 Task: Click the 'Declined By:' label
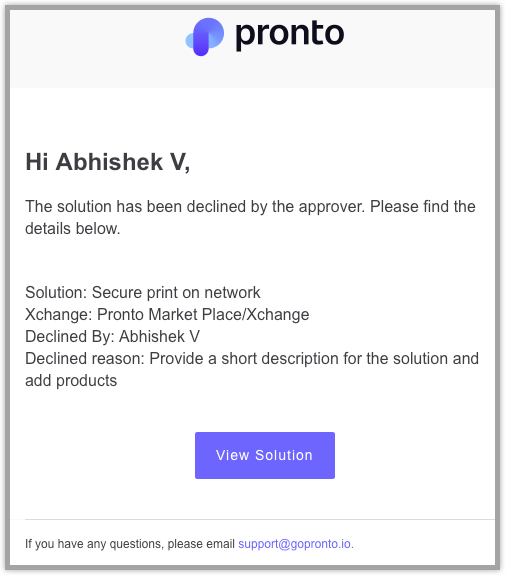tap(70, 336)
